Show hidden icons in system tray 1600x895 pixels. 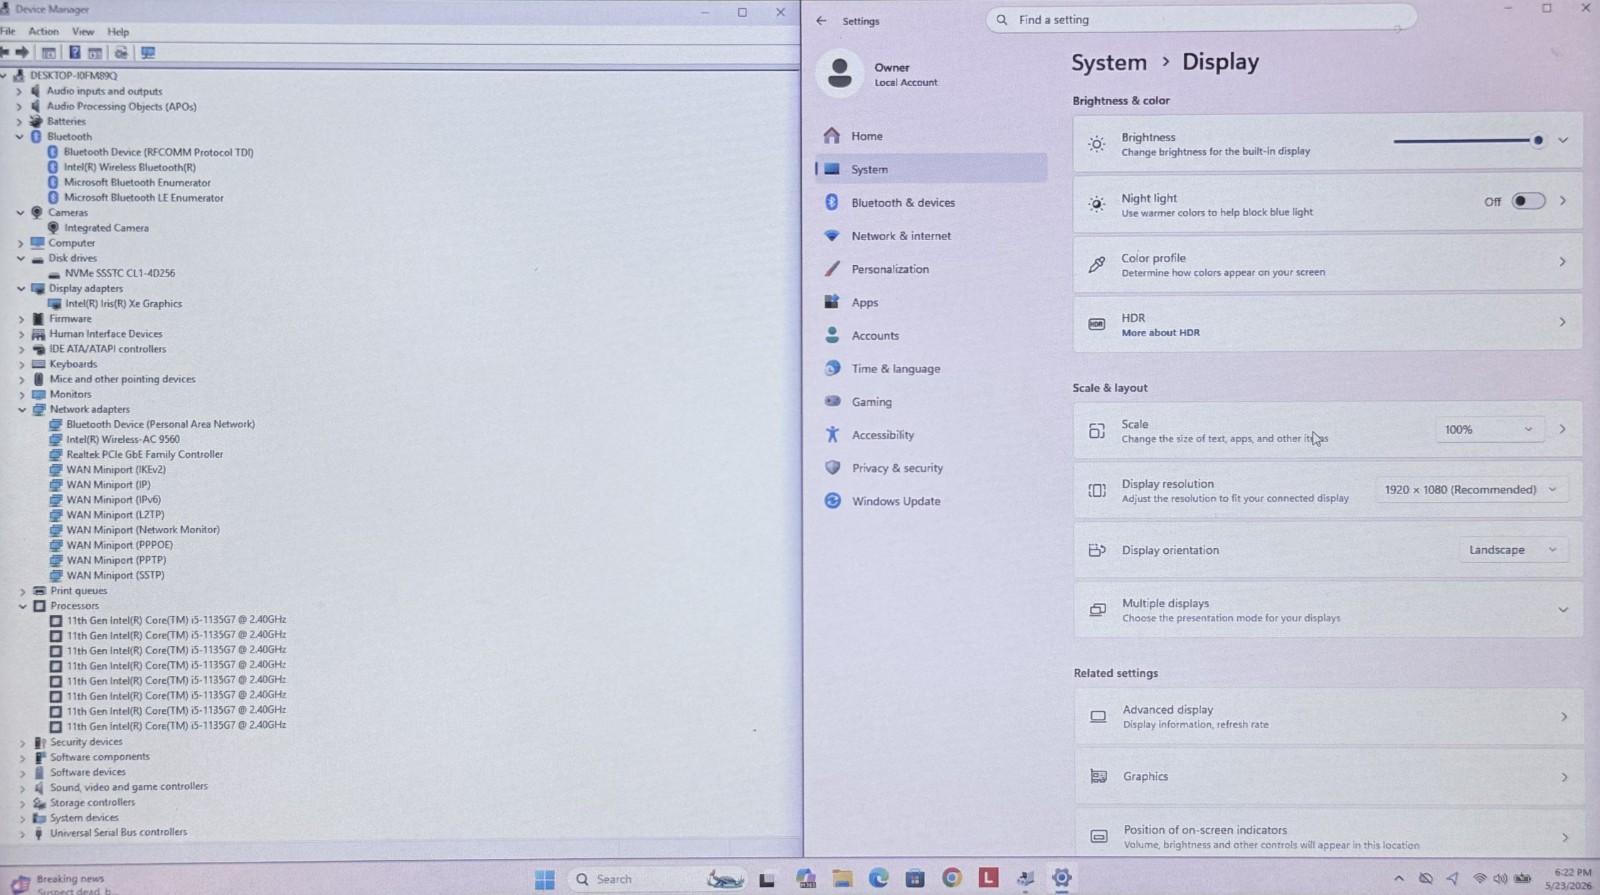(1398, 879)
